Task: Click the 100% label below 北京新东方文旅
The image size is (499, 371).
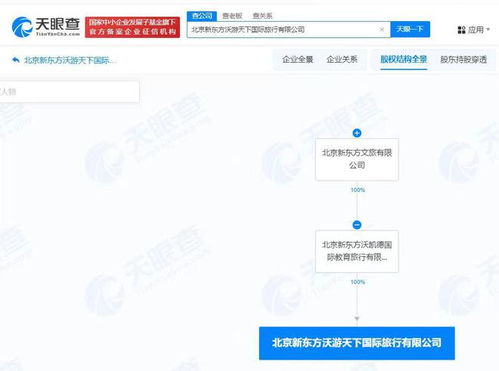Action: pyautogui.click(x=358, y=190)
